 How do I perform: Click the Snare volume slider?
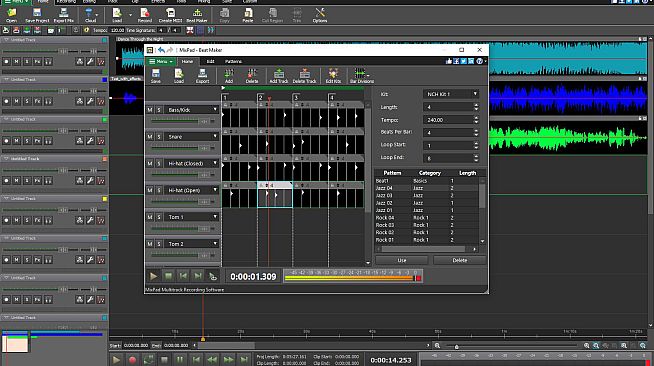coord(184,148)
